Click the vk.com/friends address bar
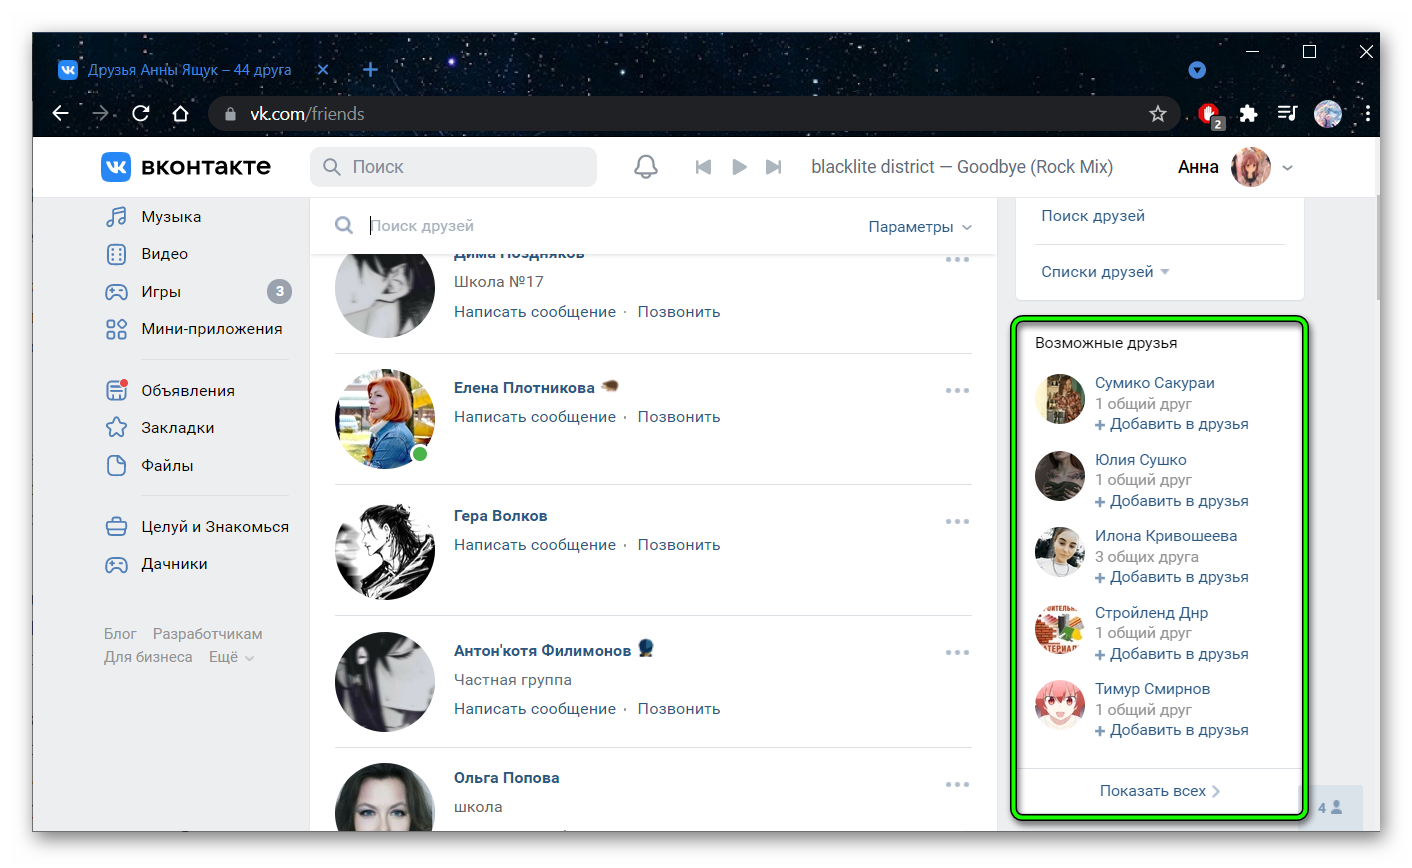The image size is (1412, 868). point(695,114)
